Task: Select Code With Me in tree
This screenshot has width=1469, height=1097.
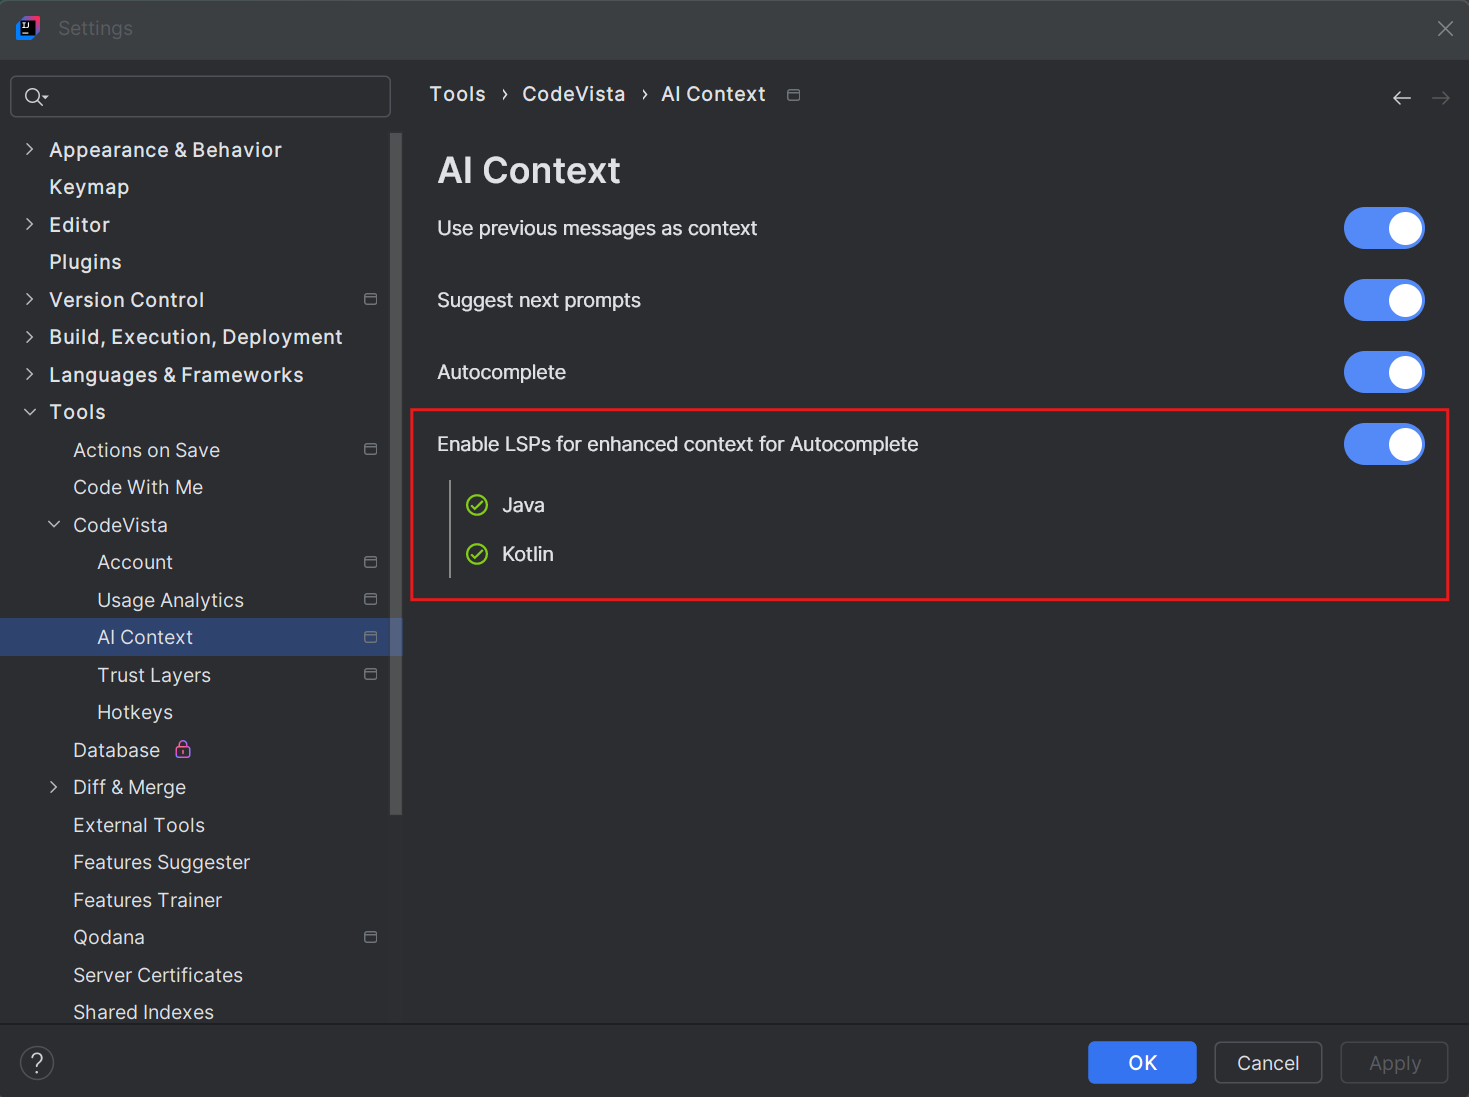Action: 138,487
